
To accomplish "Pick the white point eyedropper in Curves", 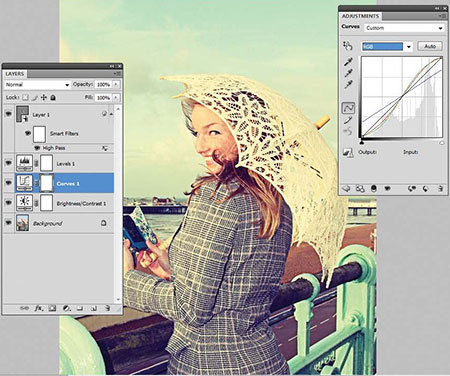I will click(x=348, y=85).
